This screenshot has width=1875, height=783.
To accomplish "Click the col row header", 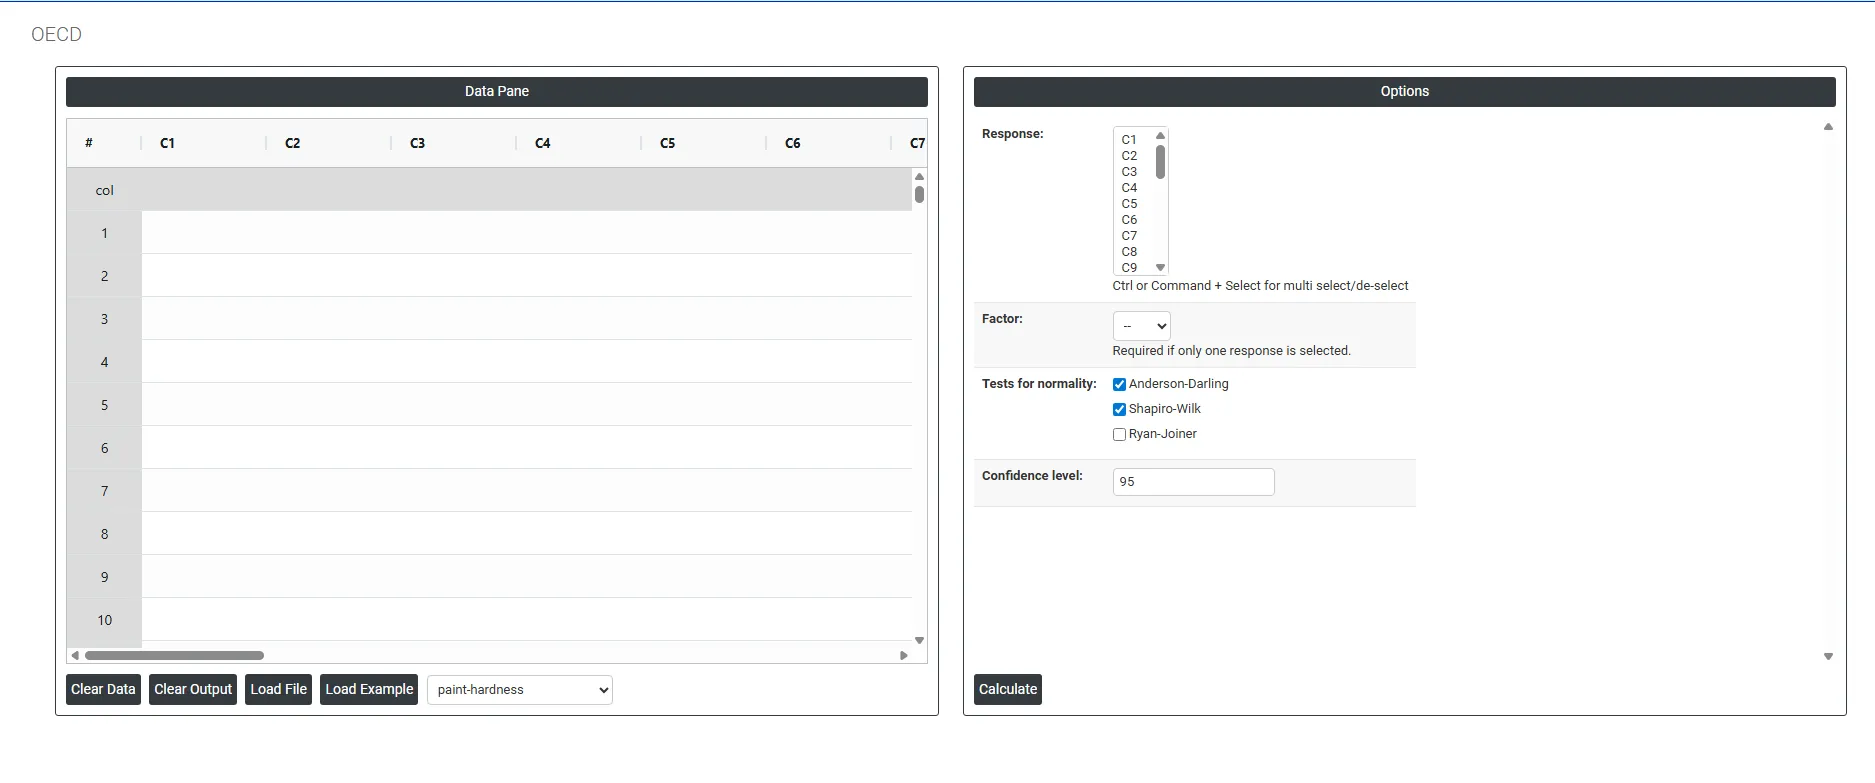I will pos(104,190).
